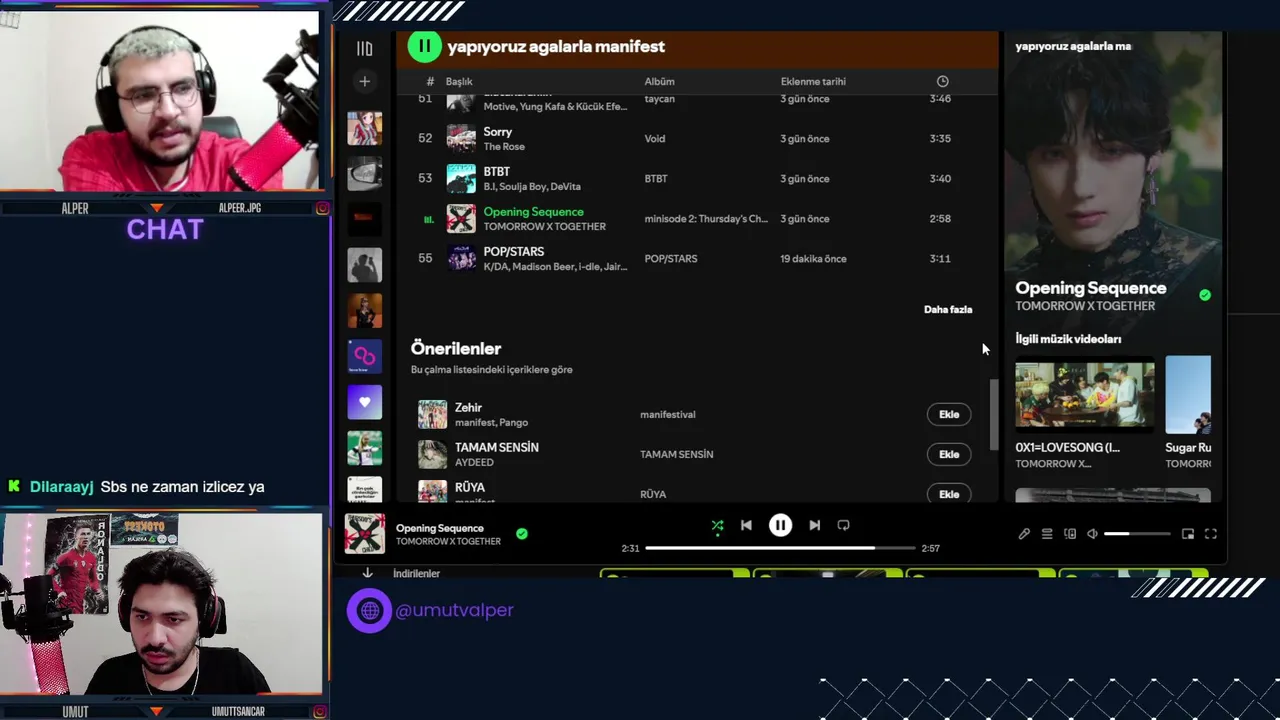The image size is (1280, 720).
Task: Open the İndirilenler downloads arrow icon
Action: tap(367, 573)
